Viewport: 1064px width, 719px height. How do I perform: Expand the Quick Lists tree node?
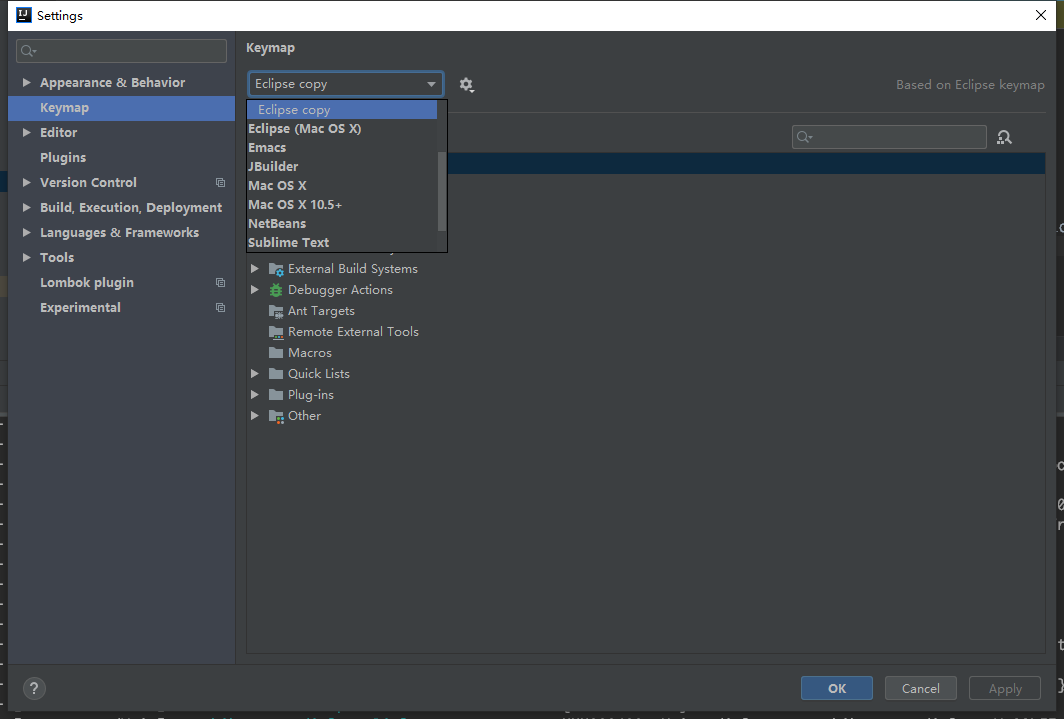point(255,374)
